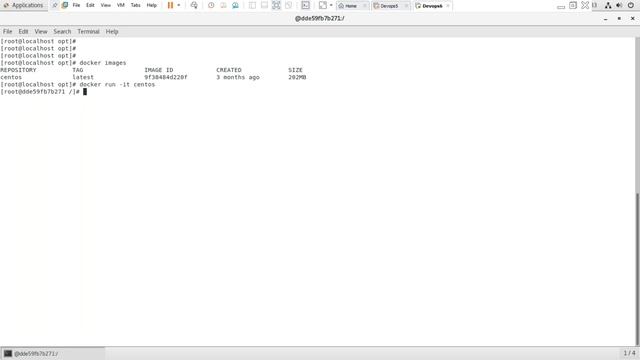Screen dimensions: 640x360
Task: Open the volume control icon
Action: coord(619,5)
